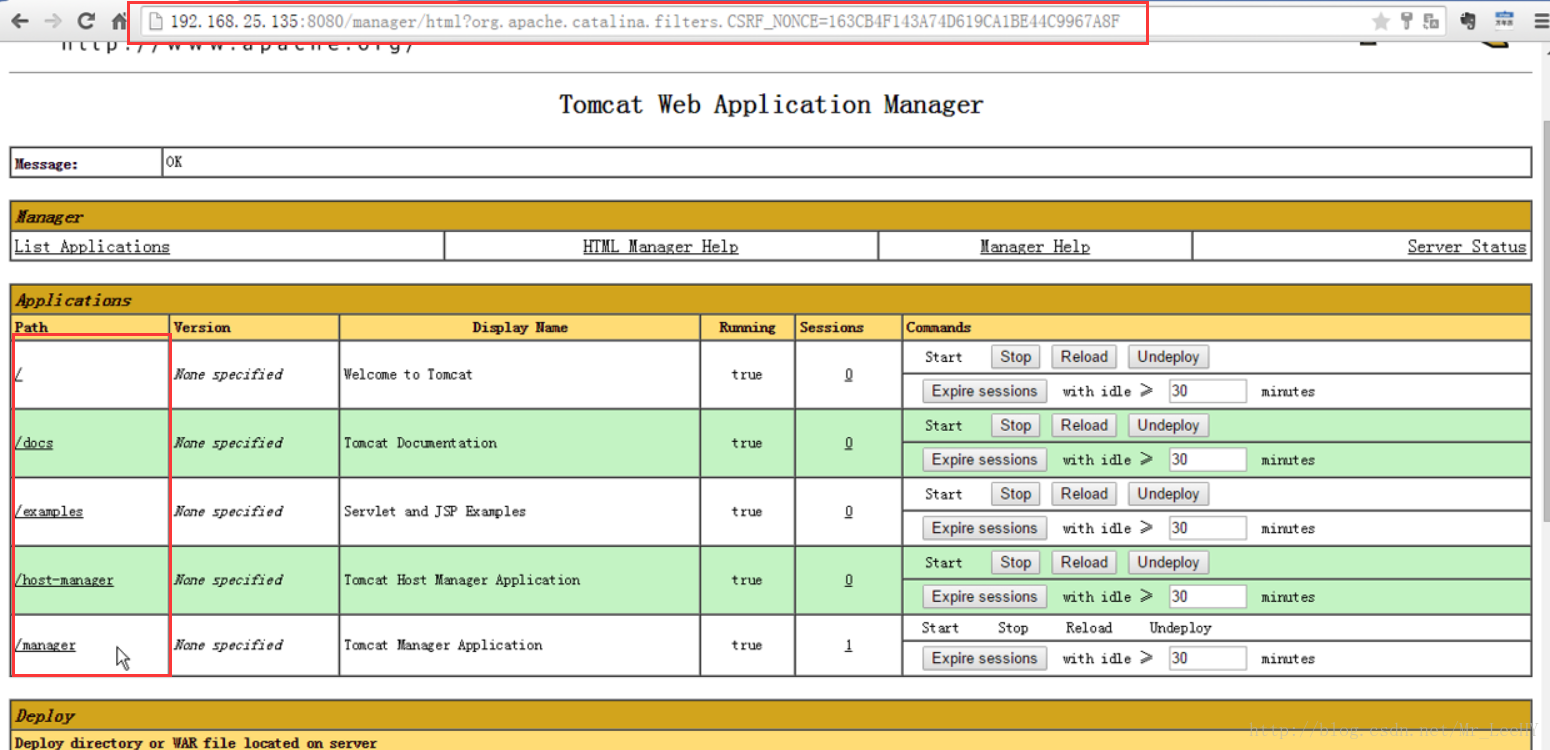The height and width of the screenshot is (750, 1550).
Task: Click the 'Servlet and JSP Examples' display name
Action: pyautogui.click(x=434, y=511)
